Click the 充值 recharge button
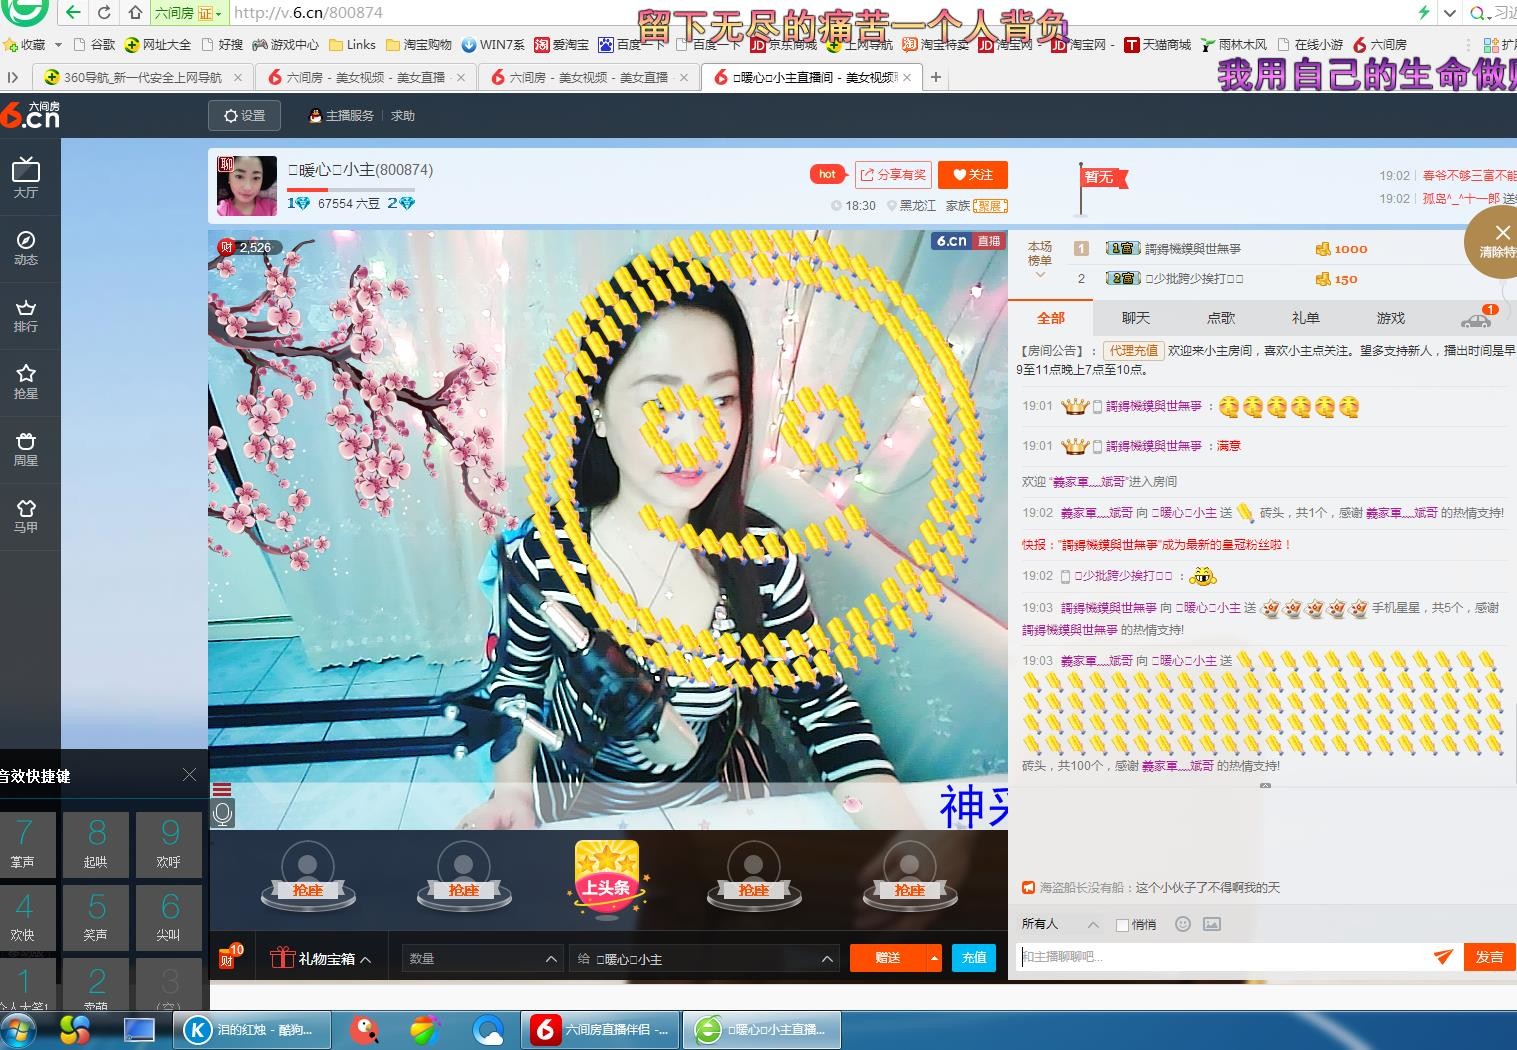Image resolution: width=1517 pixels, height=1050 pixels. coord(974,958)
